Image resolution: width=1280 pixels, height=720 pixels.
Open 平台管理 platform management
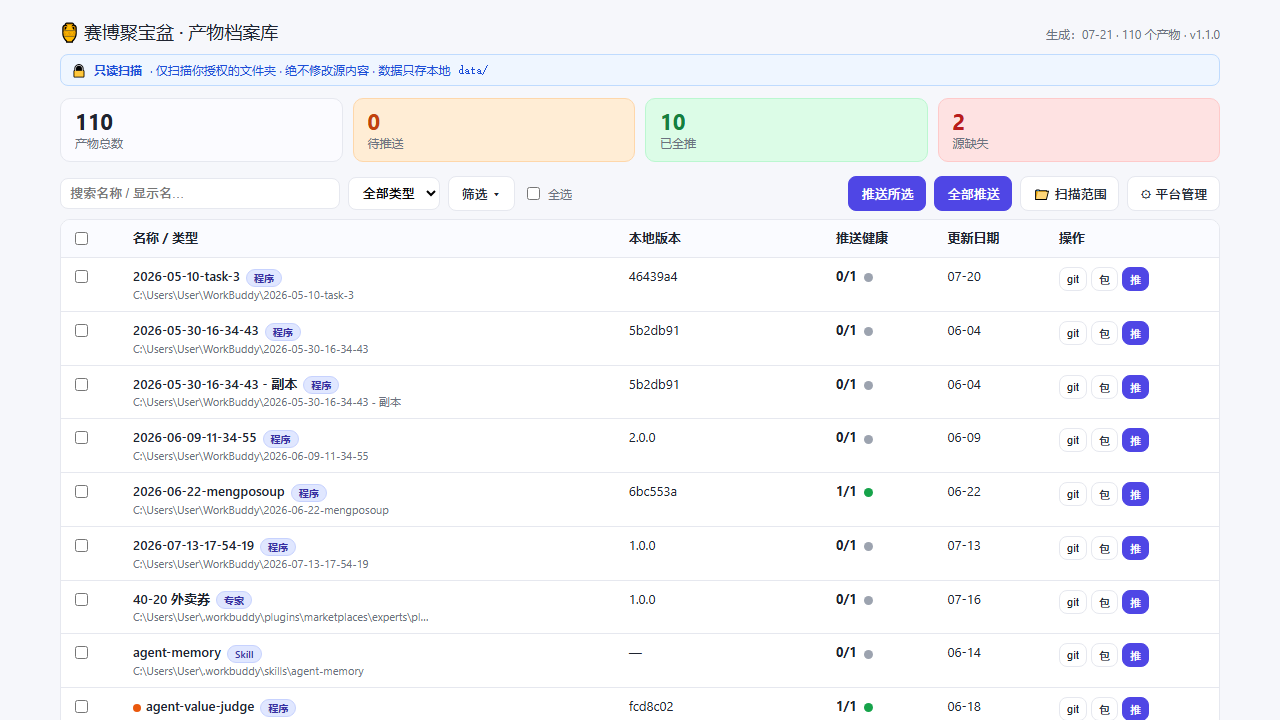tap(1173, 194)
